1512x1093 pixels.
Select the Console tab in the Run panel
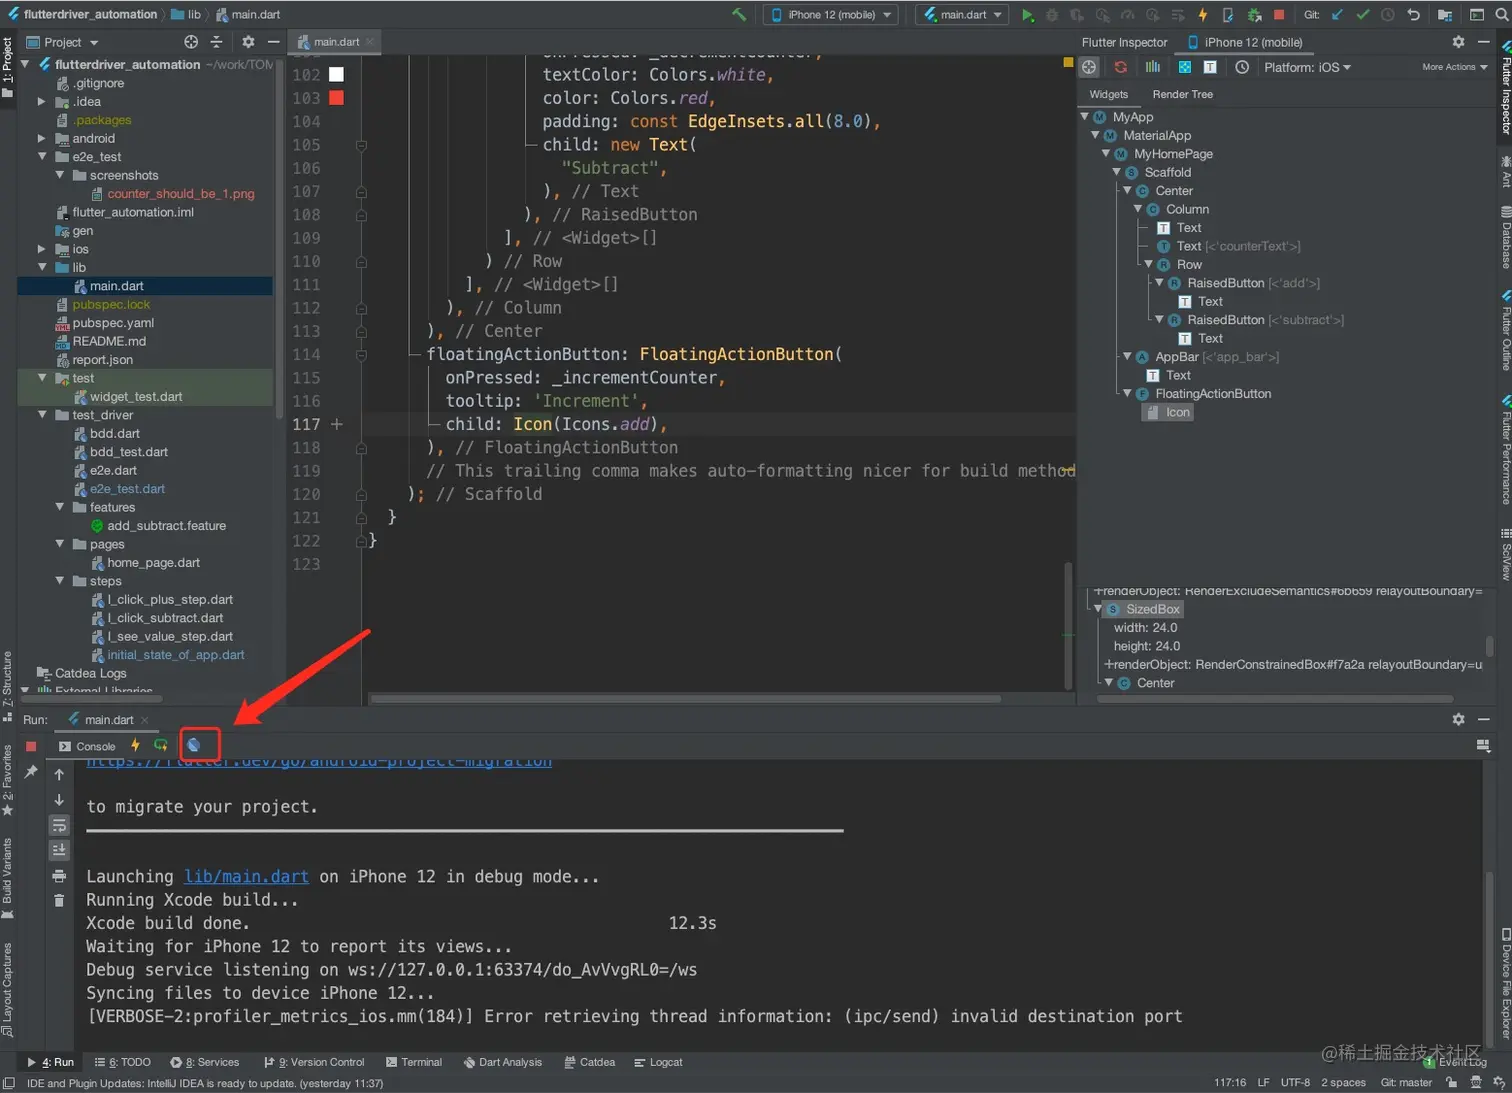87,746
